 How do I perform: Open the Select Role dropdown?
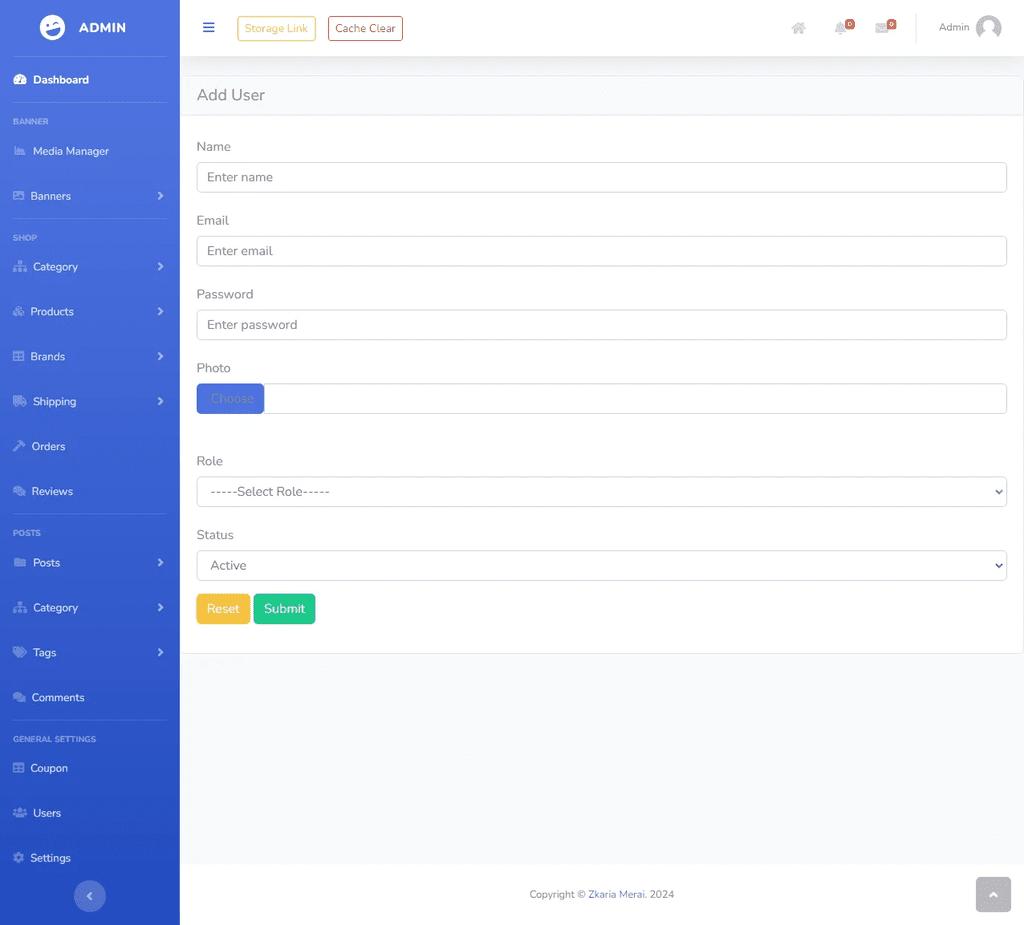[x=601, y=491]
